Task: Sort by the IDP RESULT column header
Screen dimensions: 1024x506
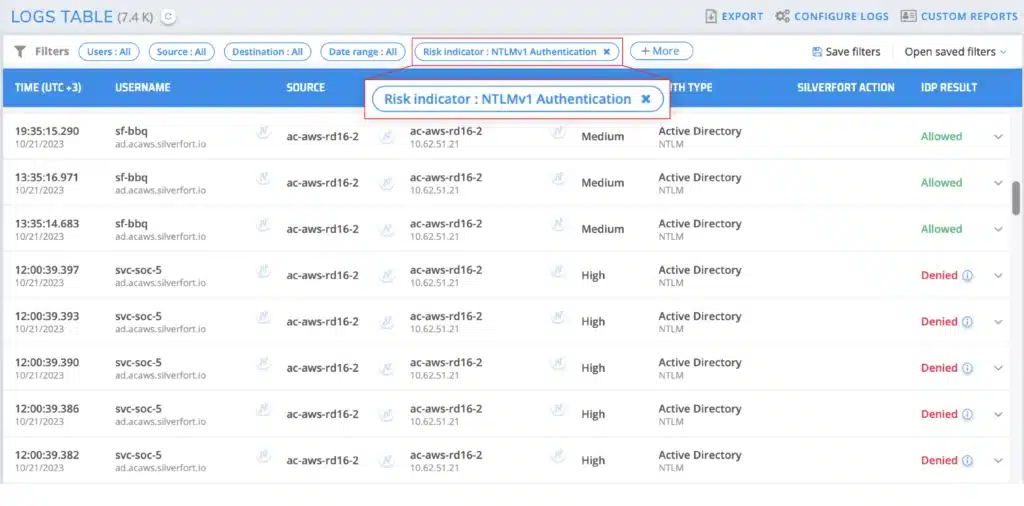Action: (x=949, y=87)
